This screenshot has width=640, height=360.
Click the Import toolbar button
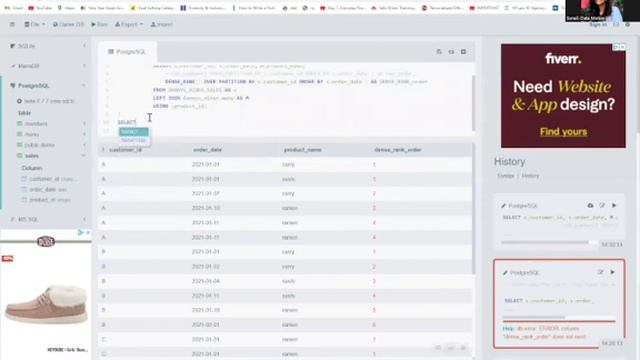pyautogui.click(x=162, y=24)
